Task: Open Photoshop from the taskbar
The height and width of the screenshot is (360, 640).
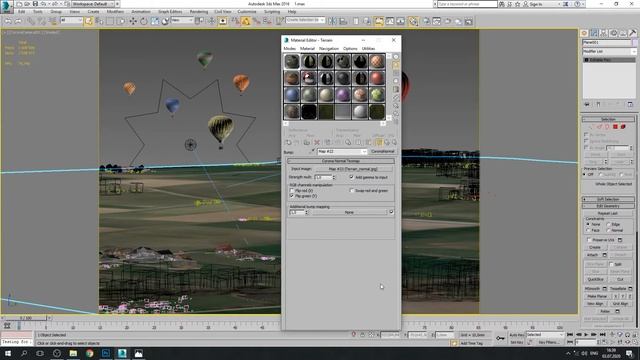Action: (106, 353)
